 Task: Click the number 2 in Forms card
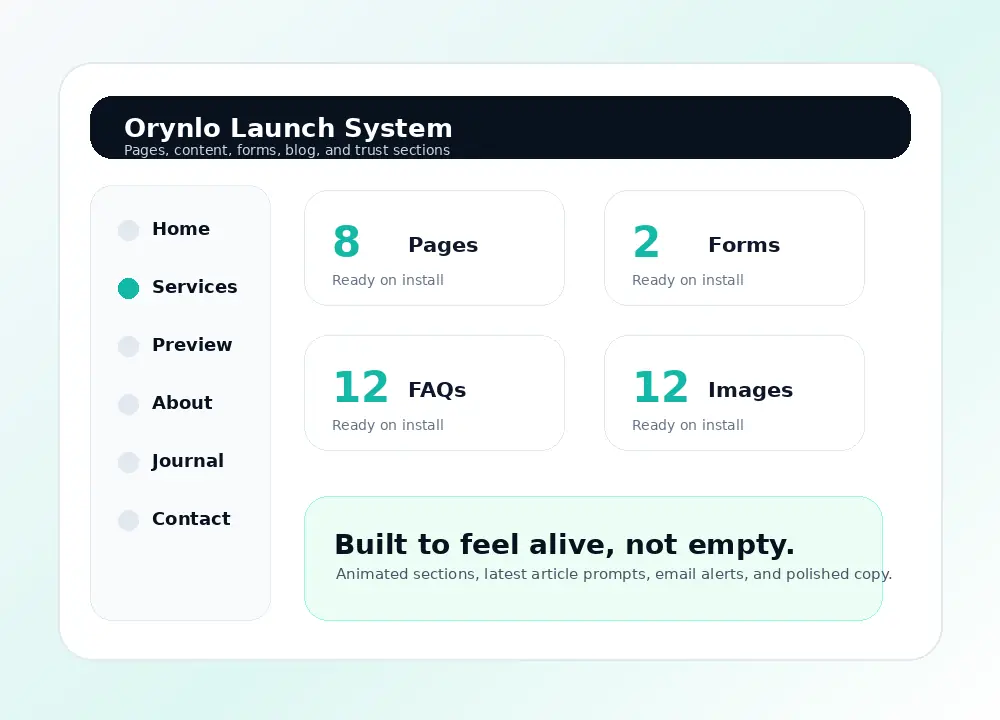coord(646,242)
